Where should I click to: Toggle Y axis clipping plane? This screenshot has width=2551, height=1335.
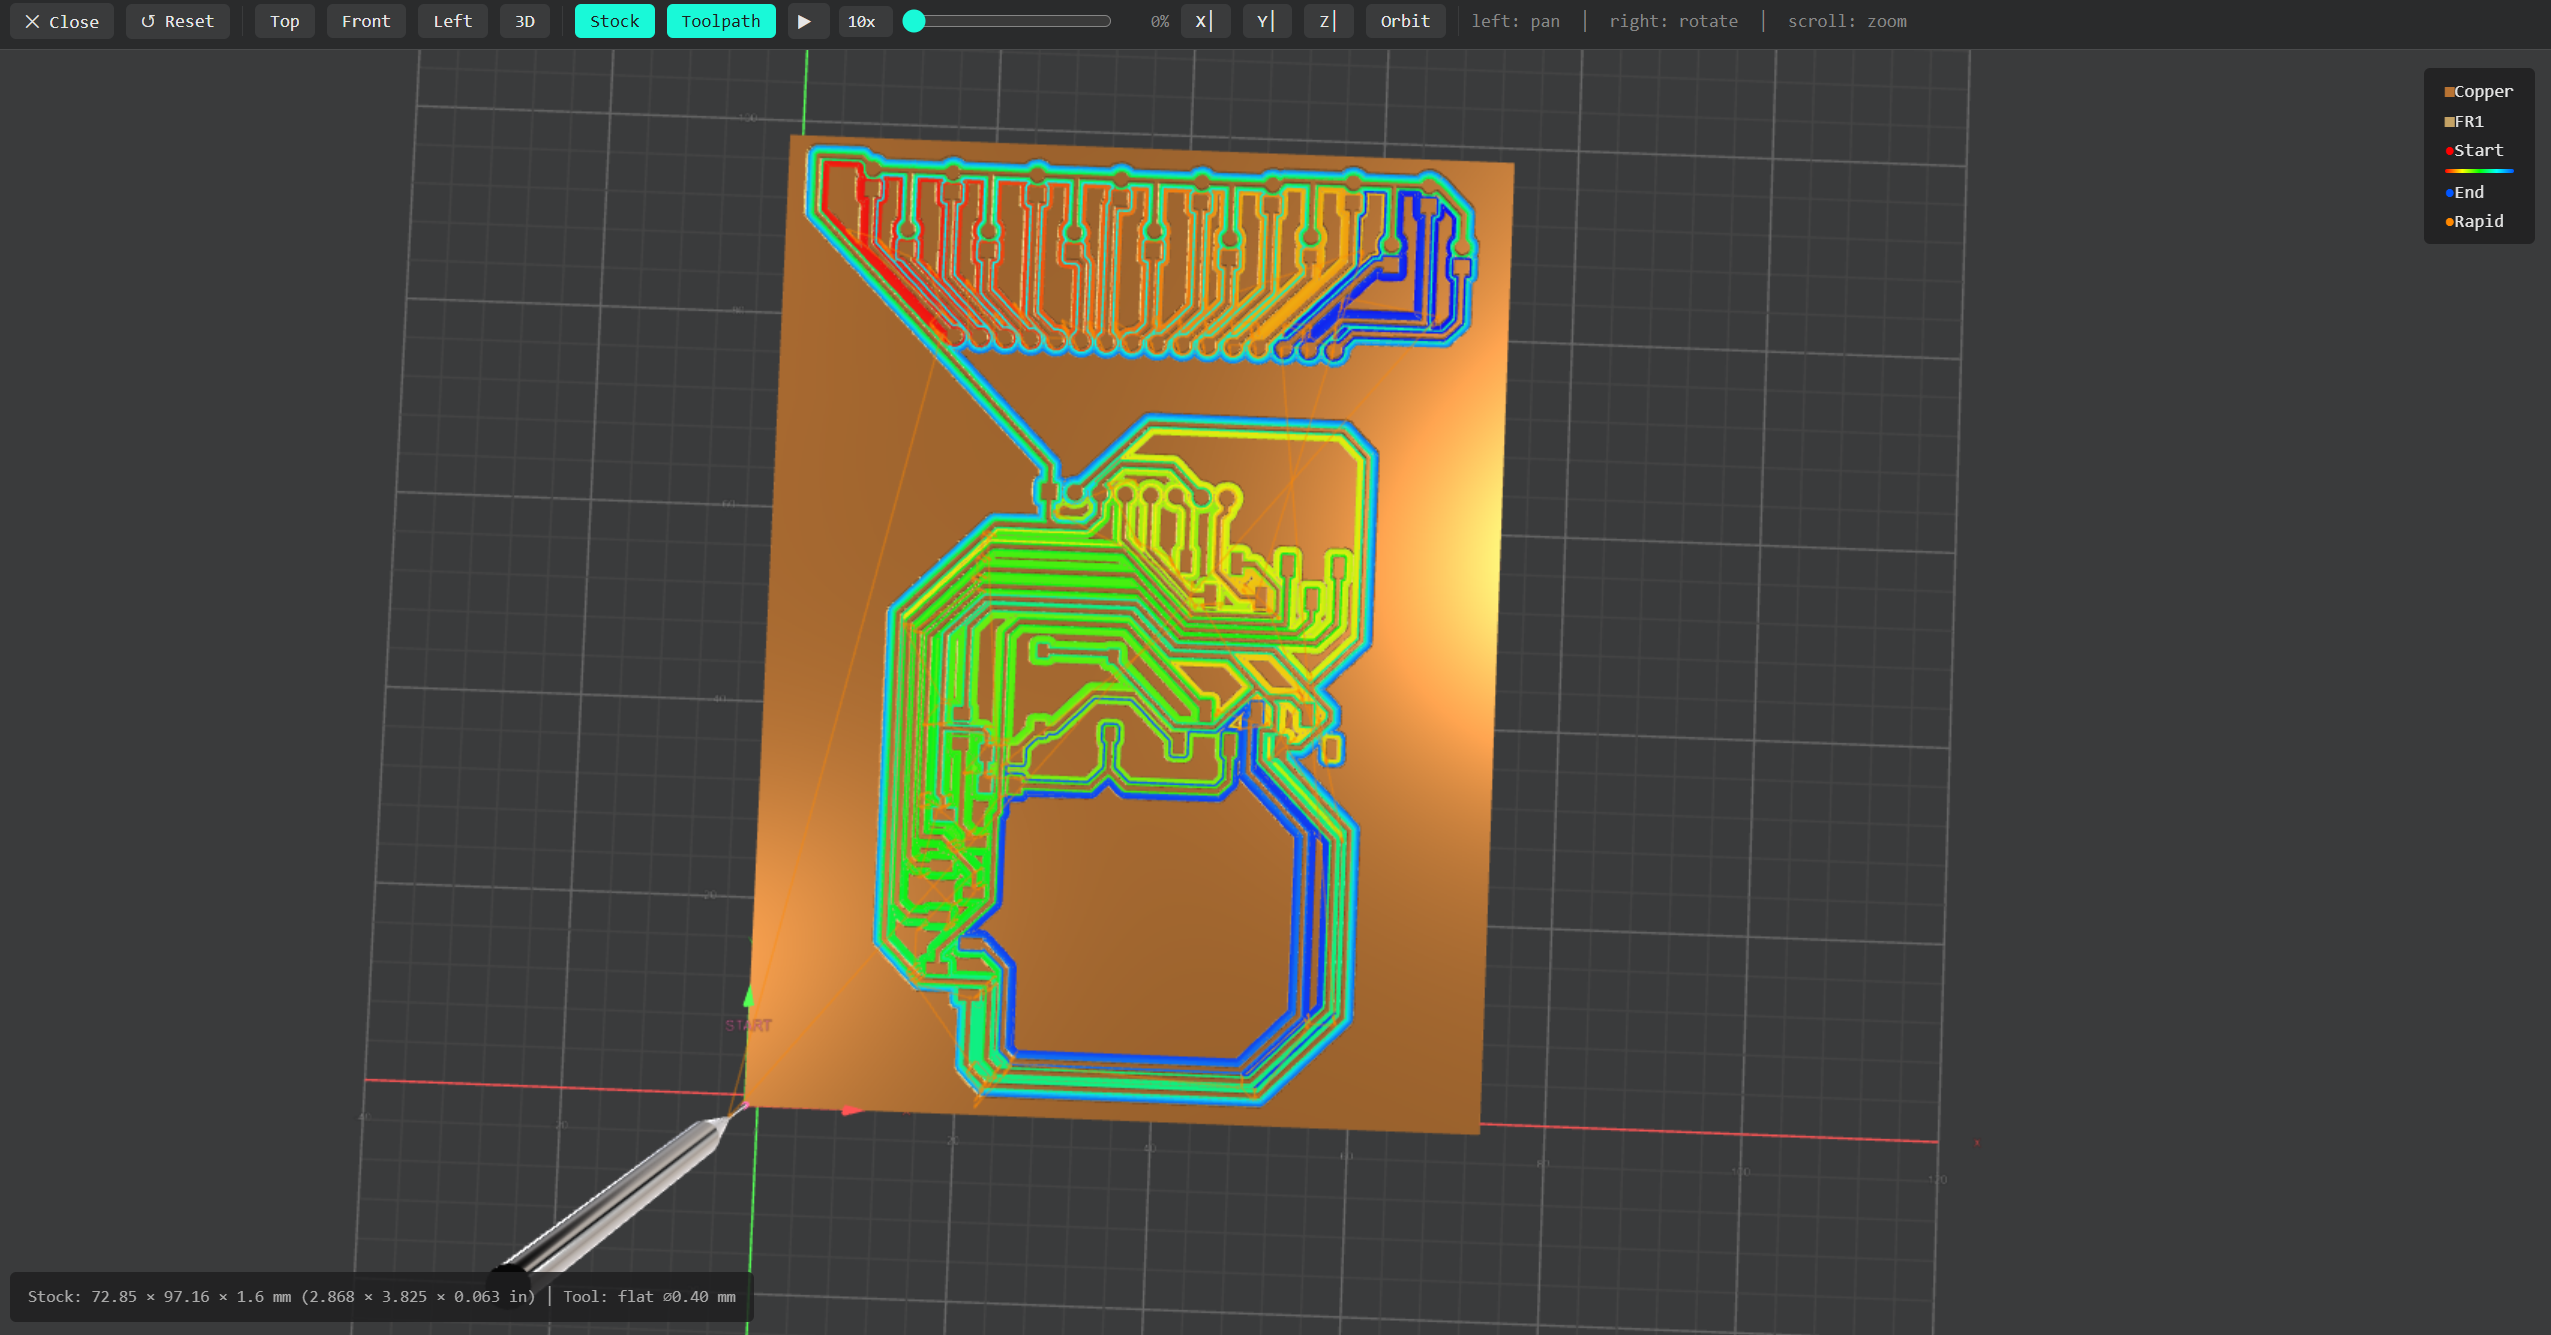[x=1267, y=21]
